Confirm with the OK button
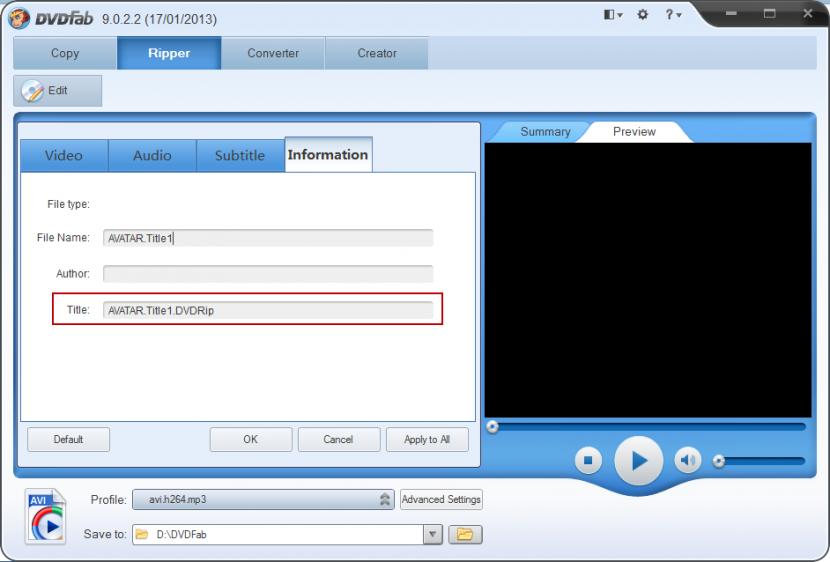830x562 pixels. [250, 439]
